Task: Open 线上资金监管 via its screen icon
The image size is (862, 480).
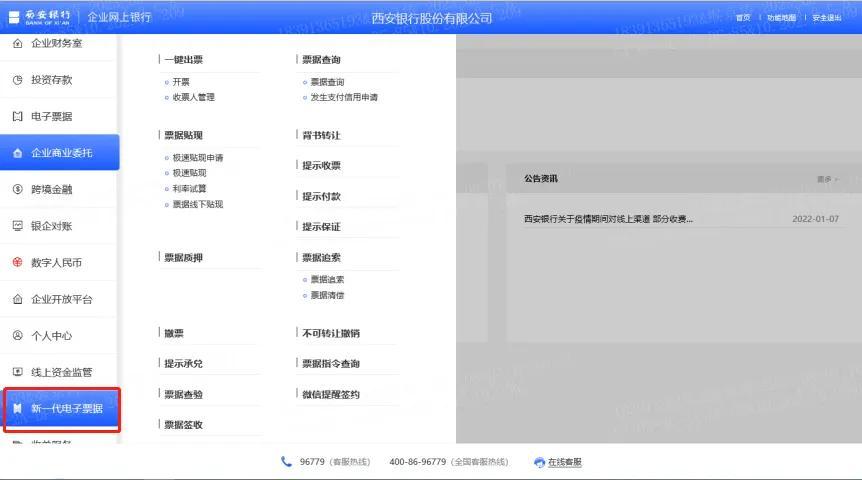Action: click(x=18, y=372)
